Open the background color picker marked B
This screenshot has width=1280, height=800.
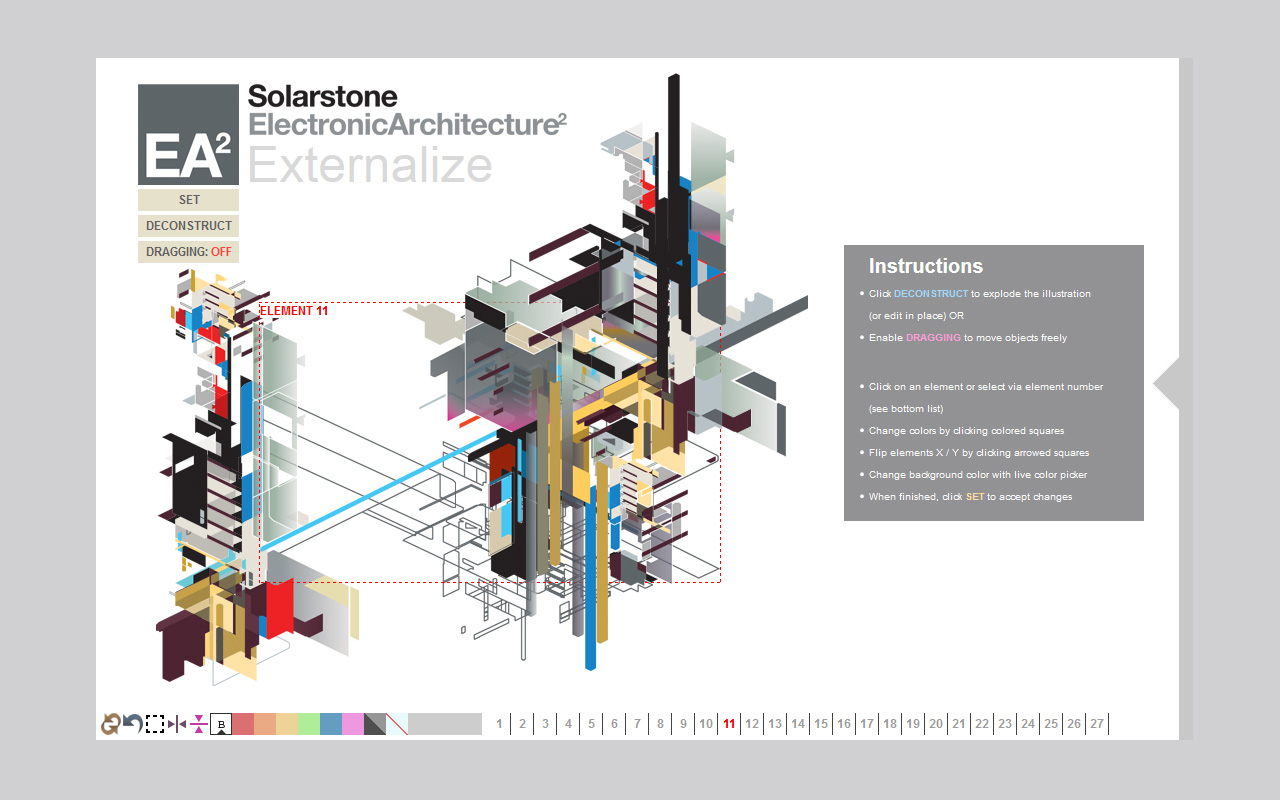click(221, 724)
